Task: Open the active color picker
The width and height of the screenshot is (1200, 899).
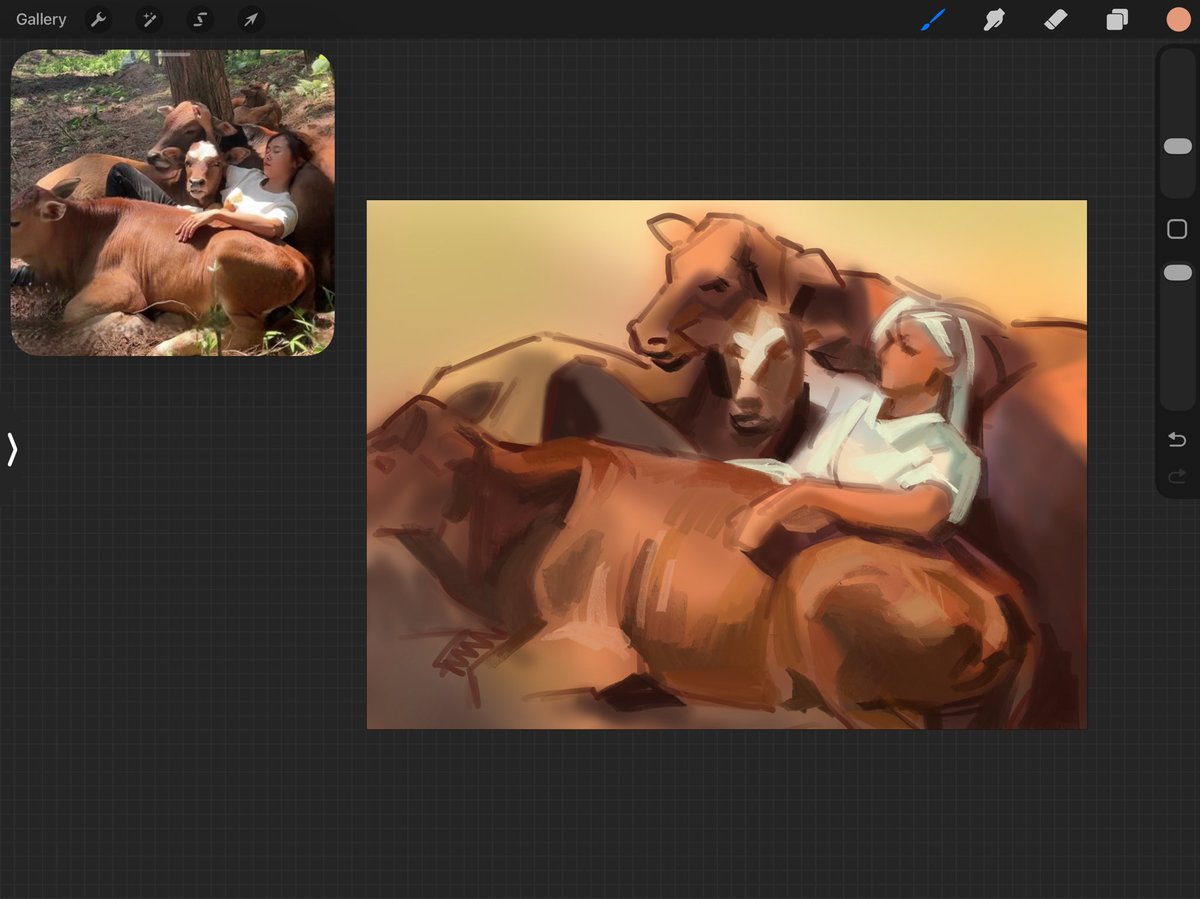Action: point(1178,19)
